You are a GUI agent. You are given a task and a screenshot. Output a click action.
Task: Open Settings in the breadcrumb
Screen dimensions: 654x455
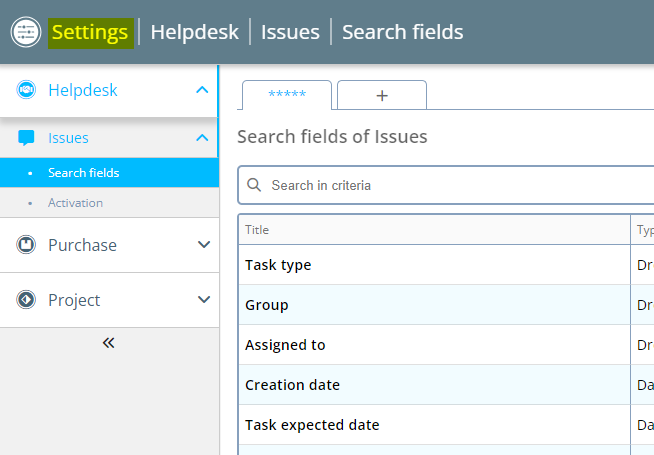point(90,32)
